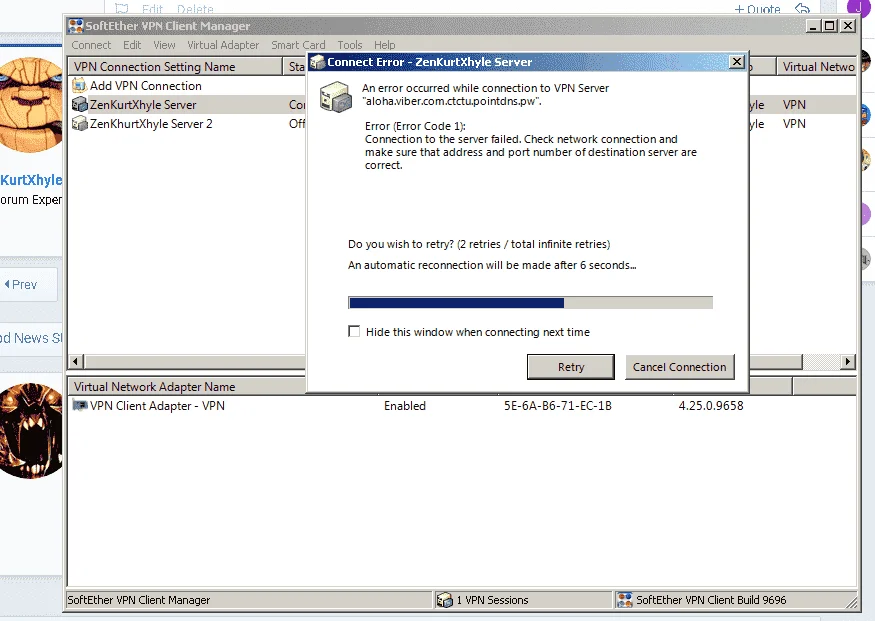Click the SoftEther VPN Client Manager title icon
Screen dimensions: 875x621
(75, 26)
